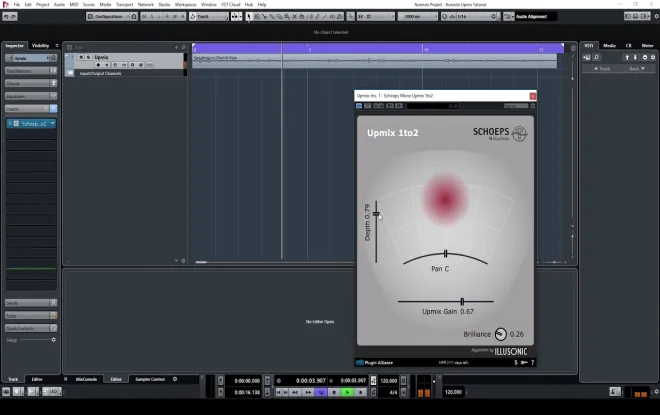Viewport: 660px width, 415px height.
Task: Open the MixConsole lower zone tab
Action: click(86, 379)
